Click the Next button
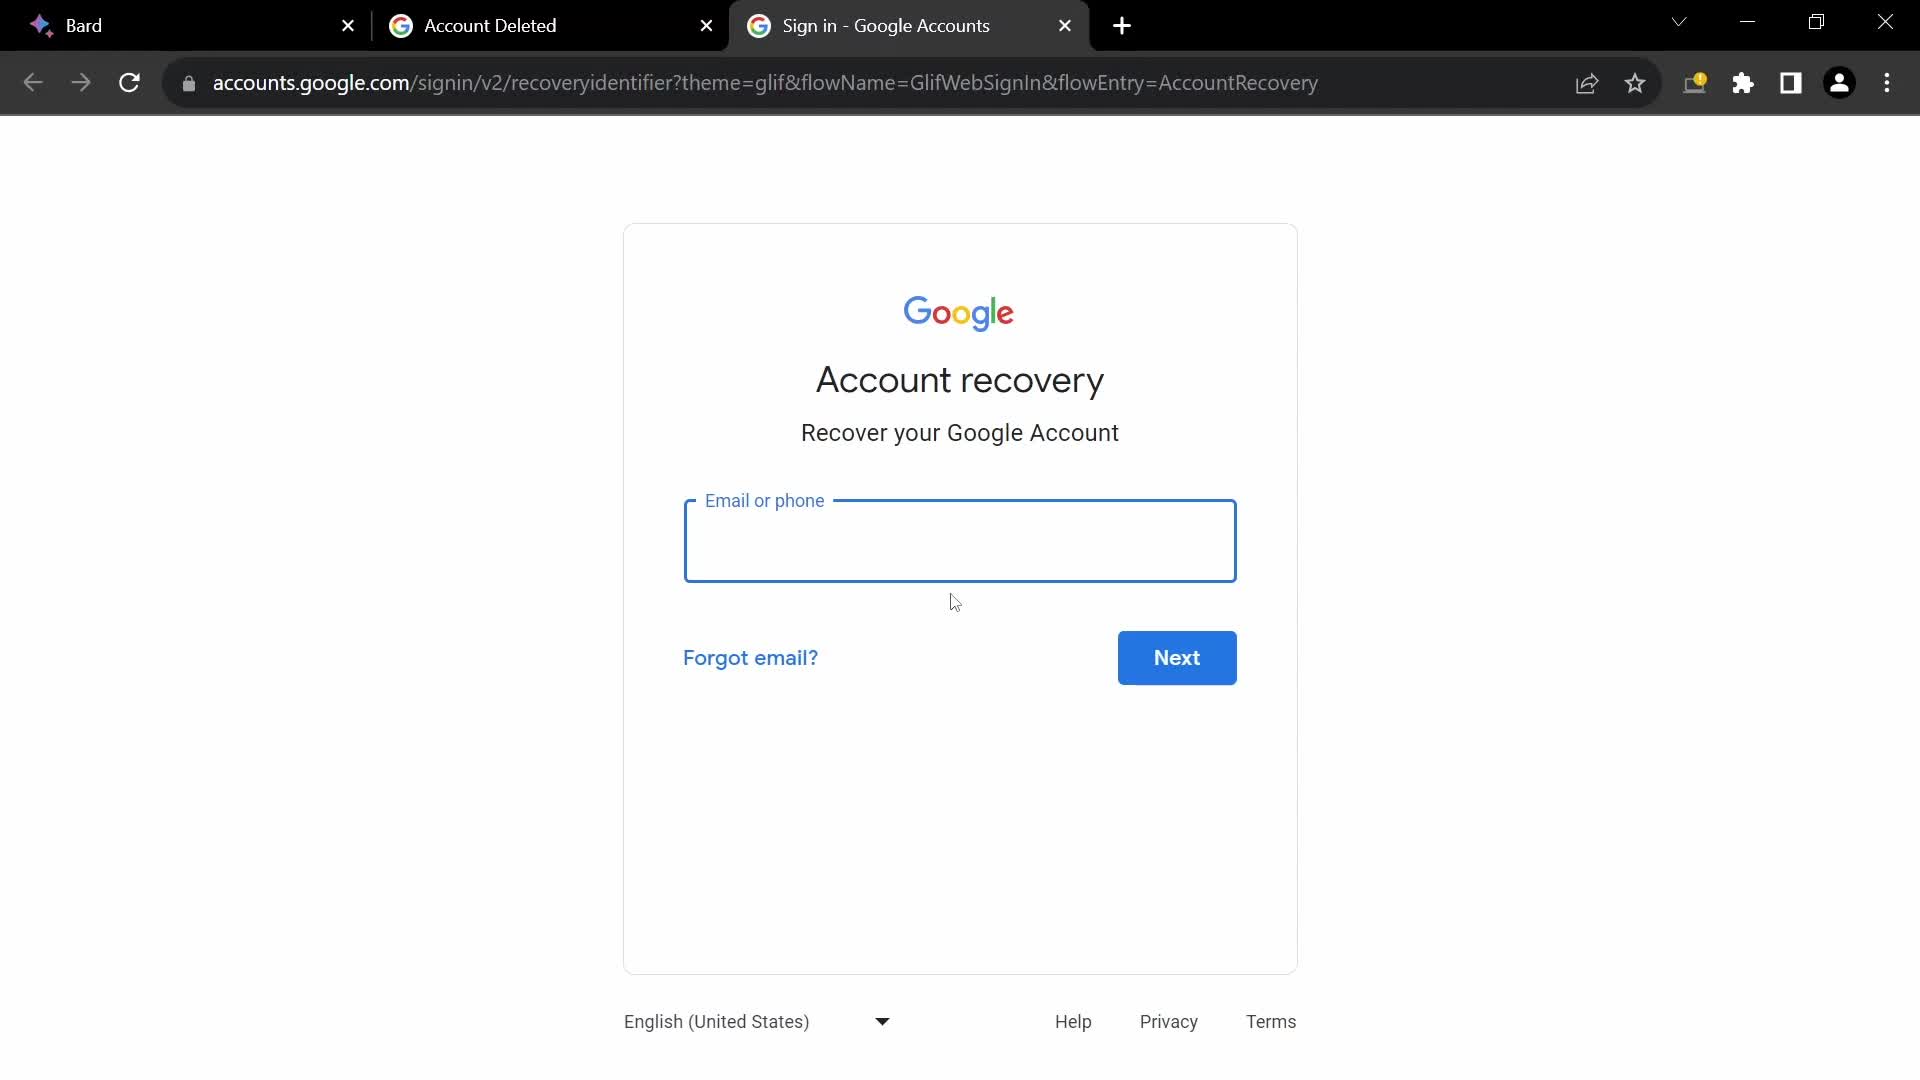The width and height of the screenshot is (1920, 1080). [x=1178, y=658]
